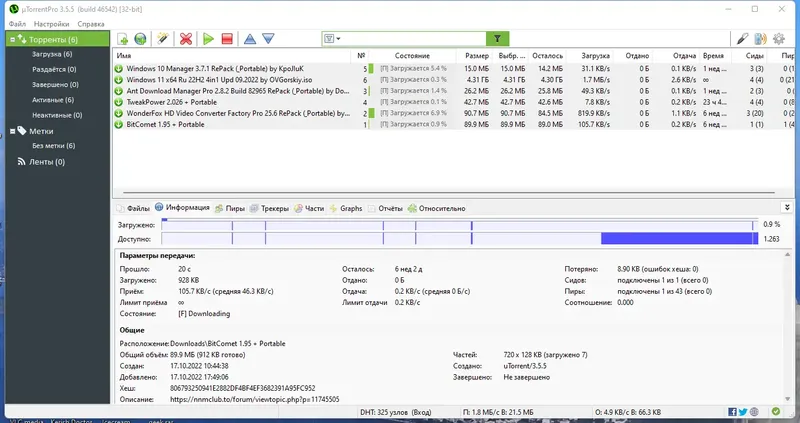This screenshot has height=423, width=800.
Task: Click the pen-shaped icon beside the Remote icon
Action: 742,39
